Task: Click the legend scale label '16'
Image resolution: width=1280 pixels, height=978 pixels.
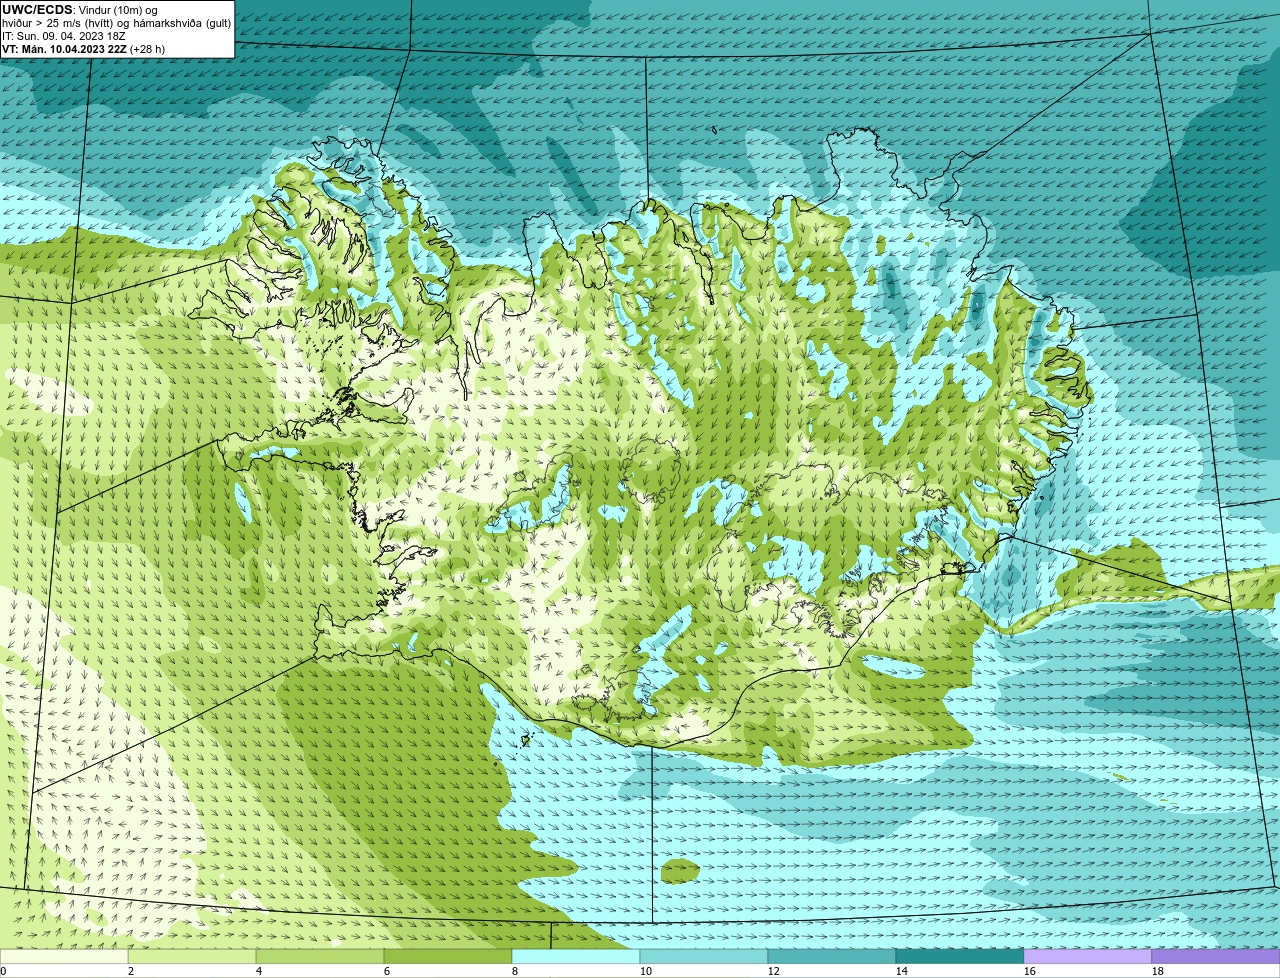Action: click(x=1030, y=971)
